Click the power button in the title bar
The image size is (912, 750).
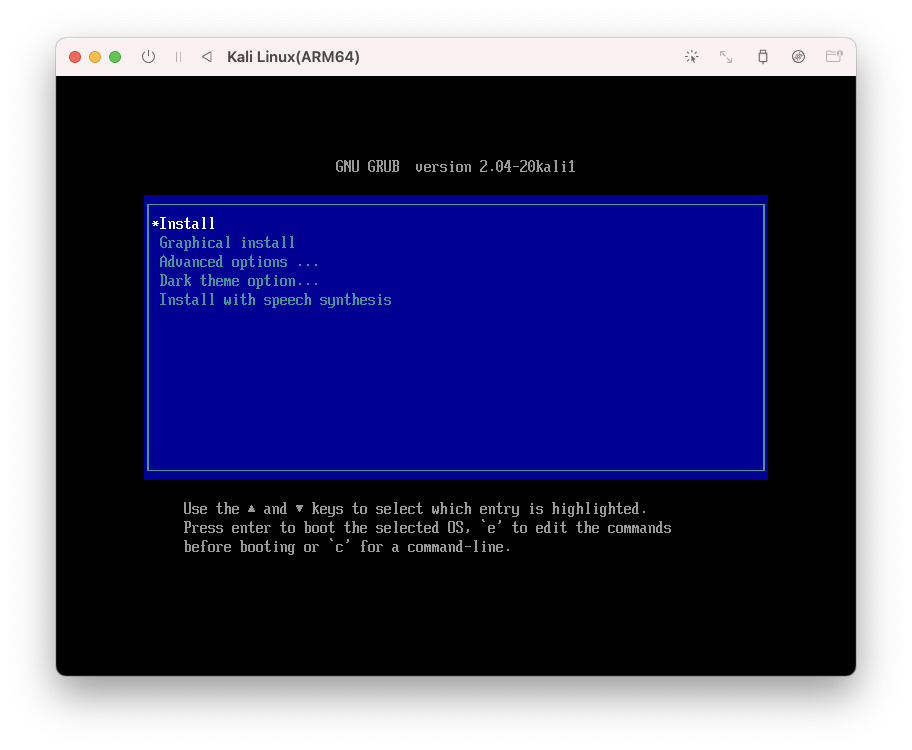tap(148, 56)
